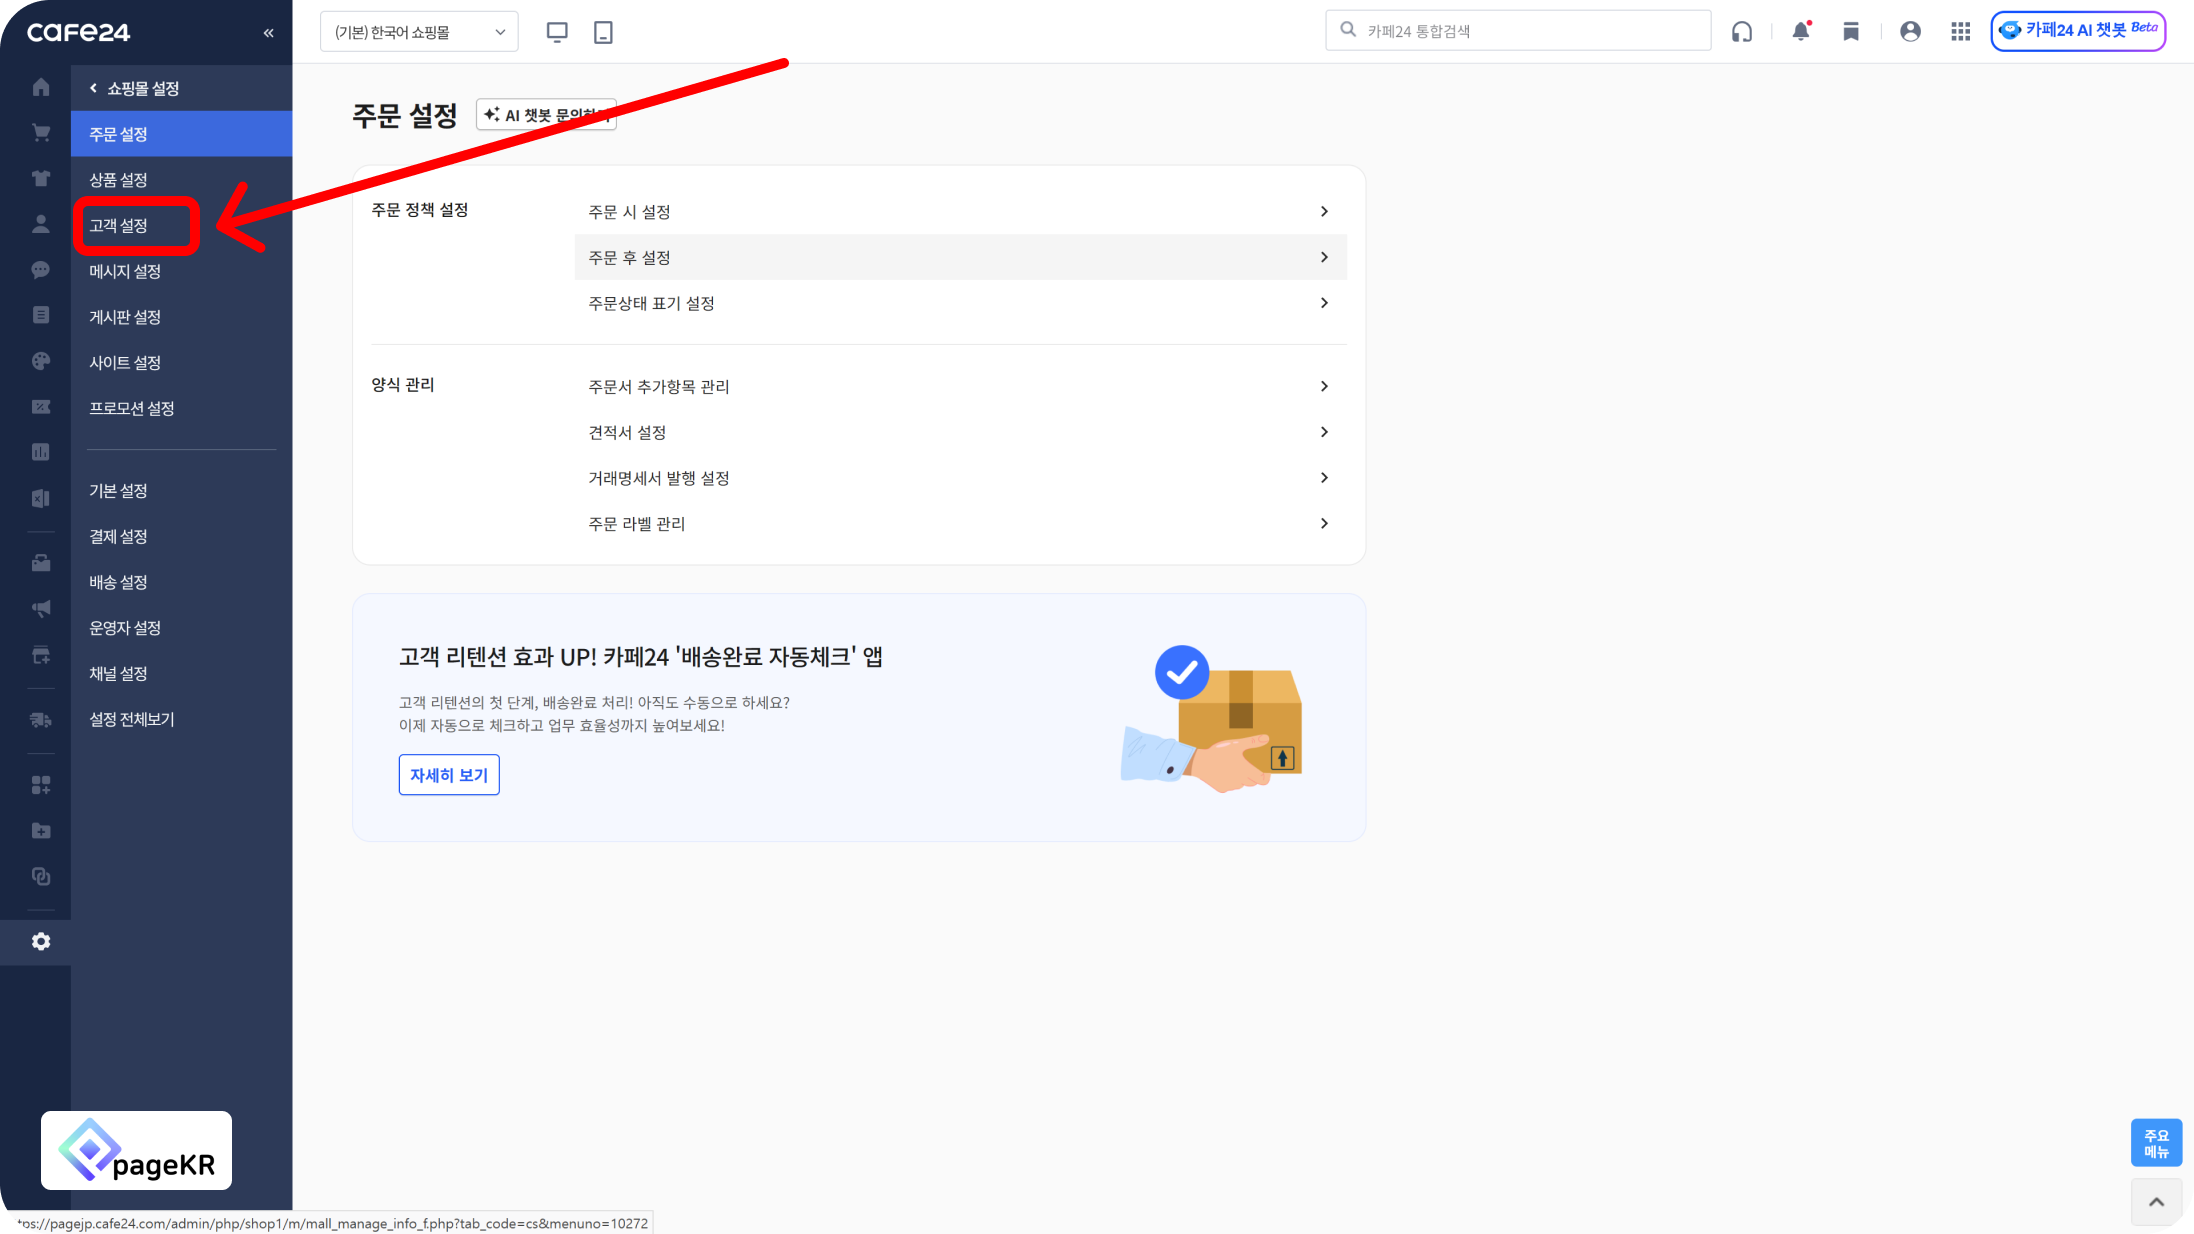Click scroll-to-top arrow button

(2156, 1201)
